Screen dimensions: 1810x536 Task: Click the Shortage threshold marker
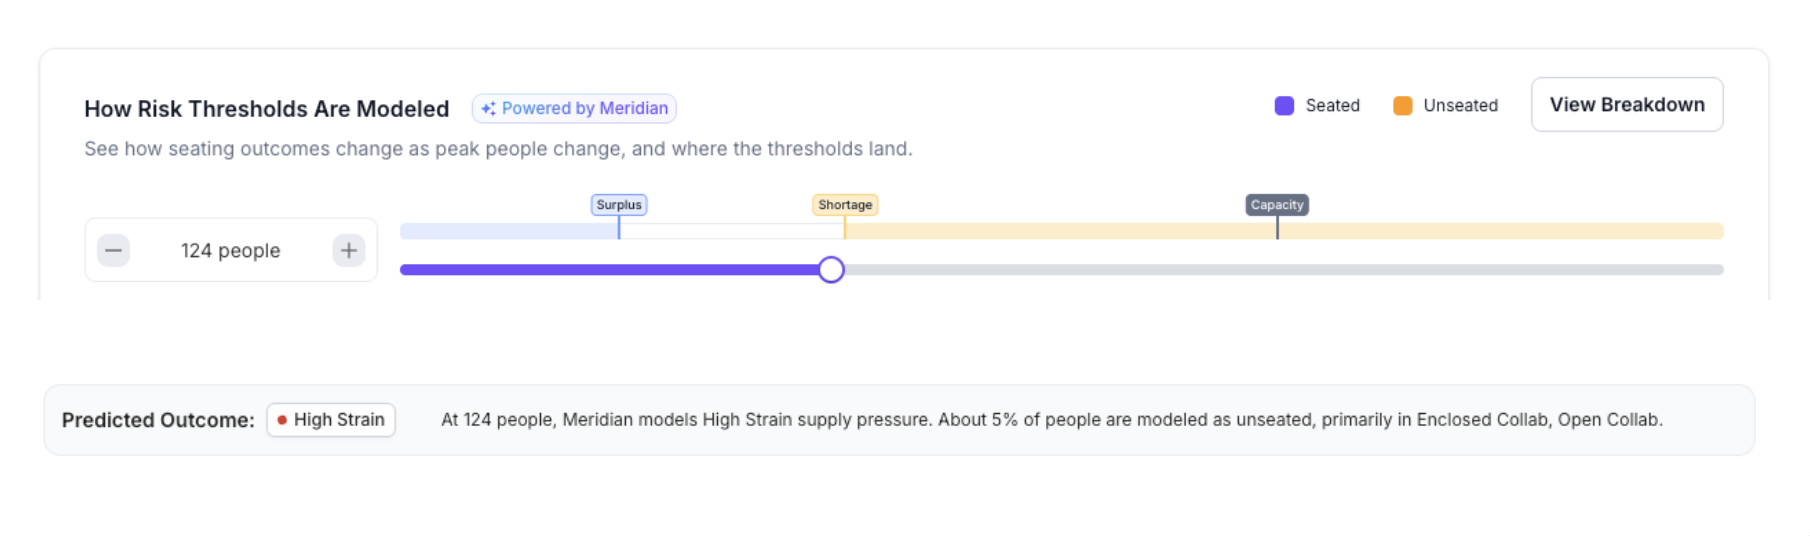tap(845, 205)
